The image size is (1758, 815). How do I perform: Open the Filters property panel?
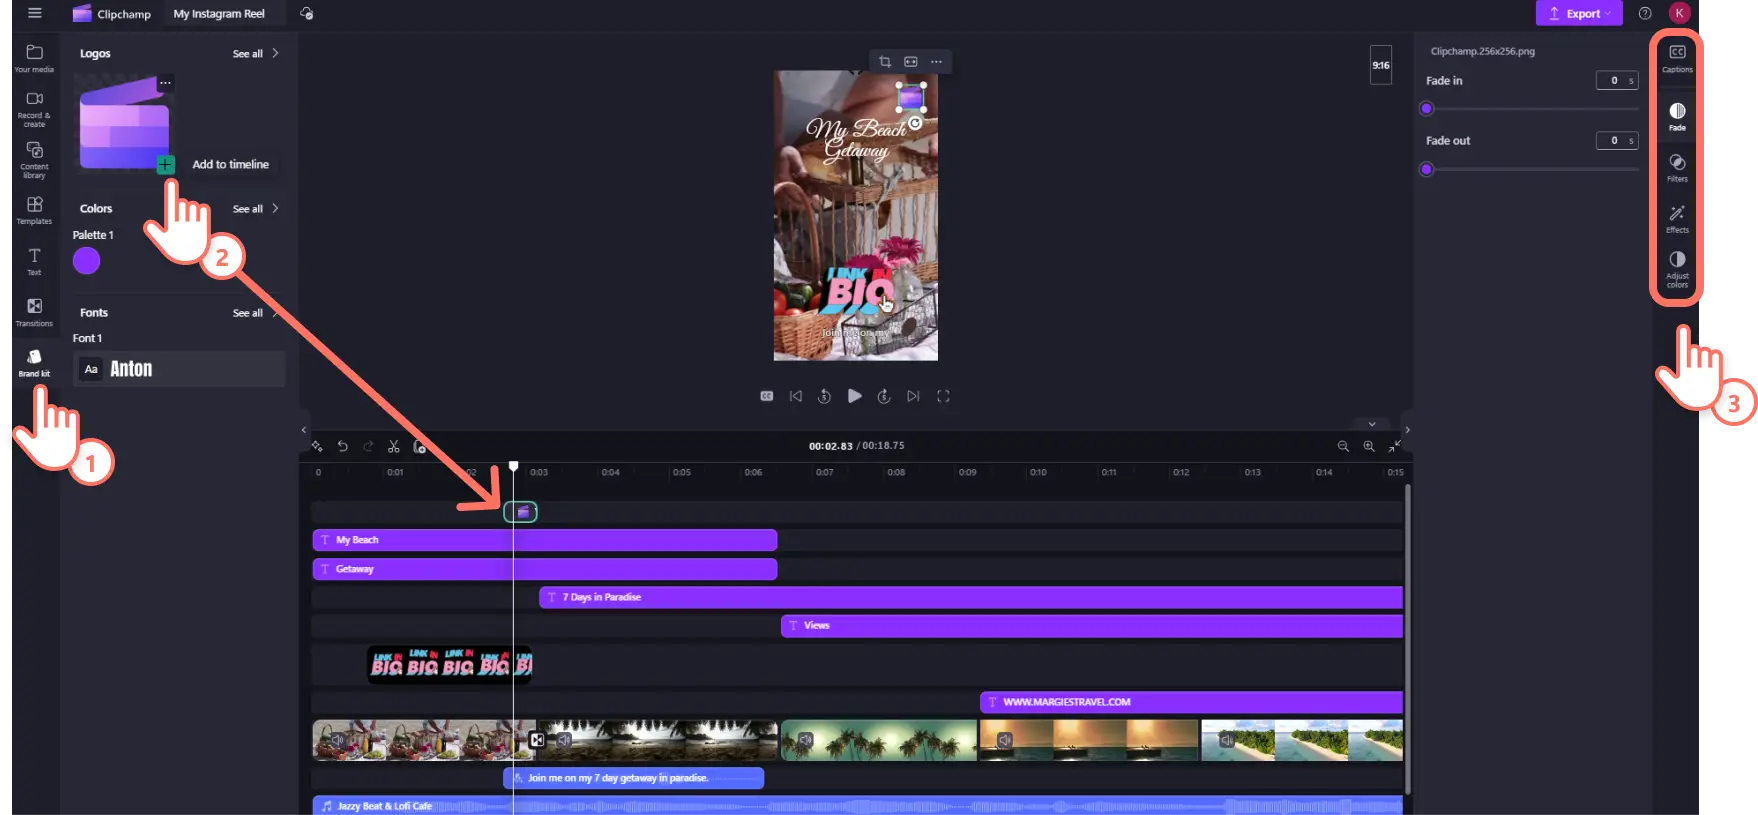click(1678, 167)
